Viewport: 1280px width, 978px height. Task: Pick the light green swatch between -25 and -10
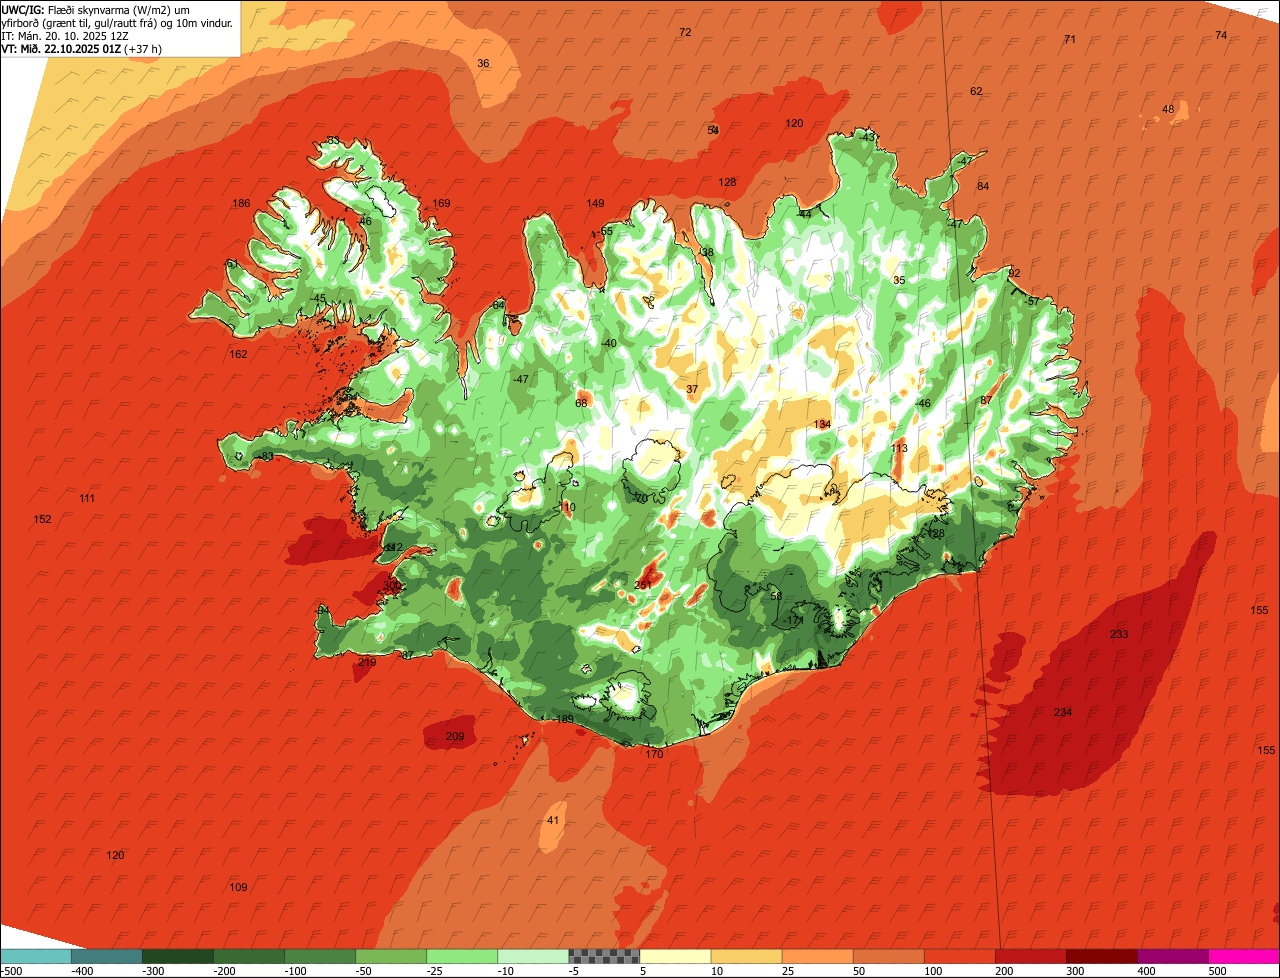coord(462,956)
